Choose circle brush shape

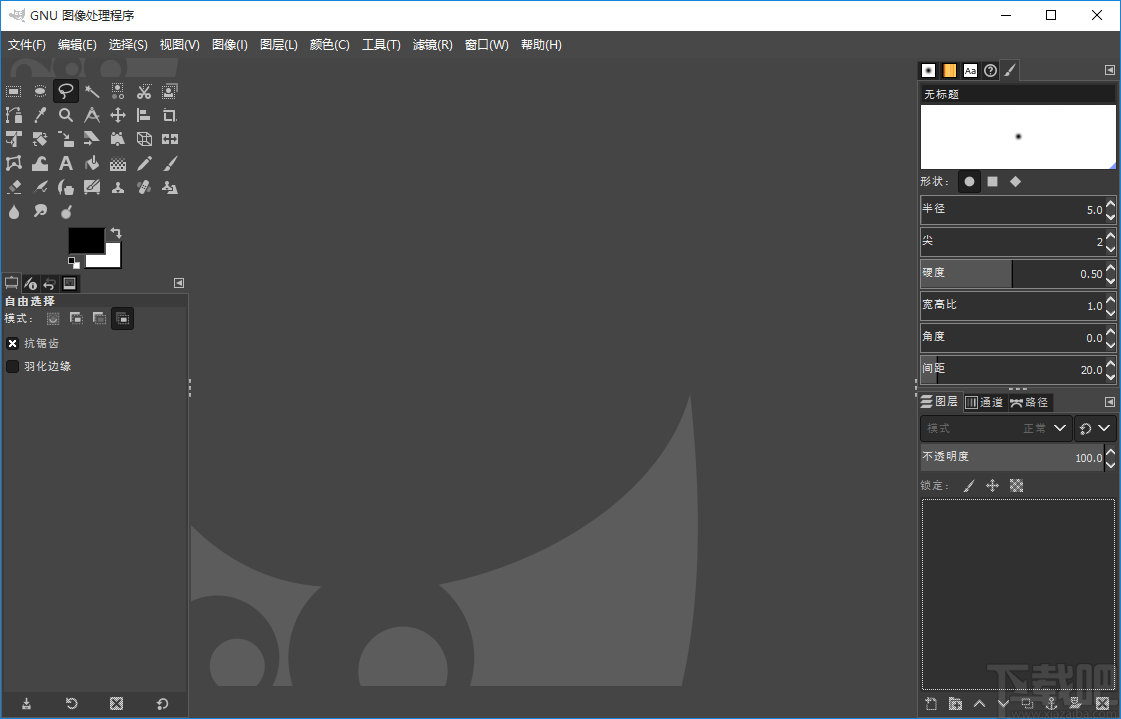(969, 182)
